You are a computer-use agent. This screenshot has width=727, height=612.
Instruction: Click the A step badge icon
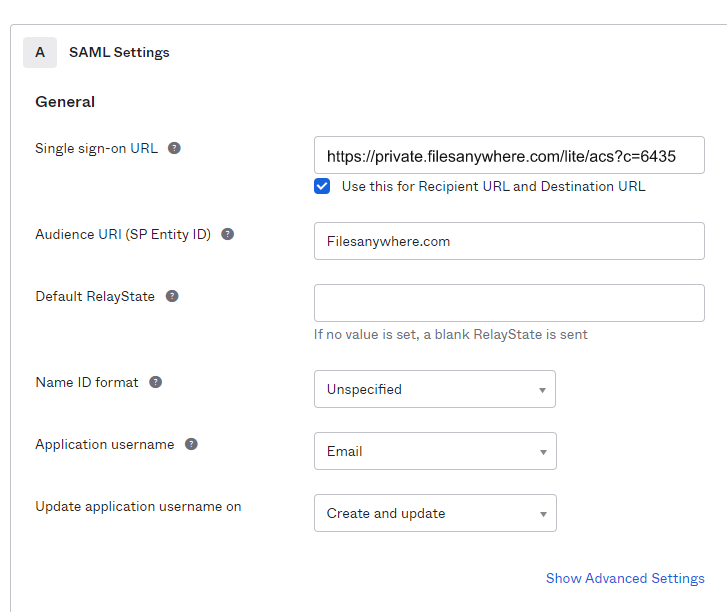pos(40,52)
